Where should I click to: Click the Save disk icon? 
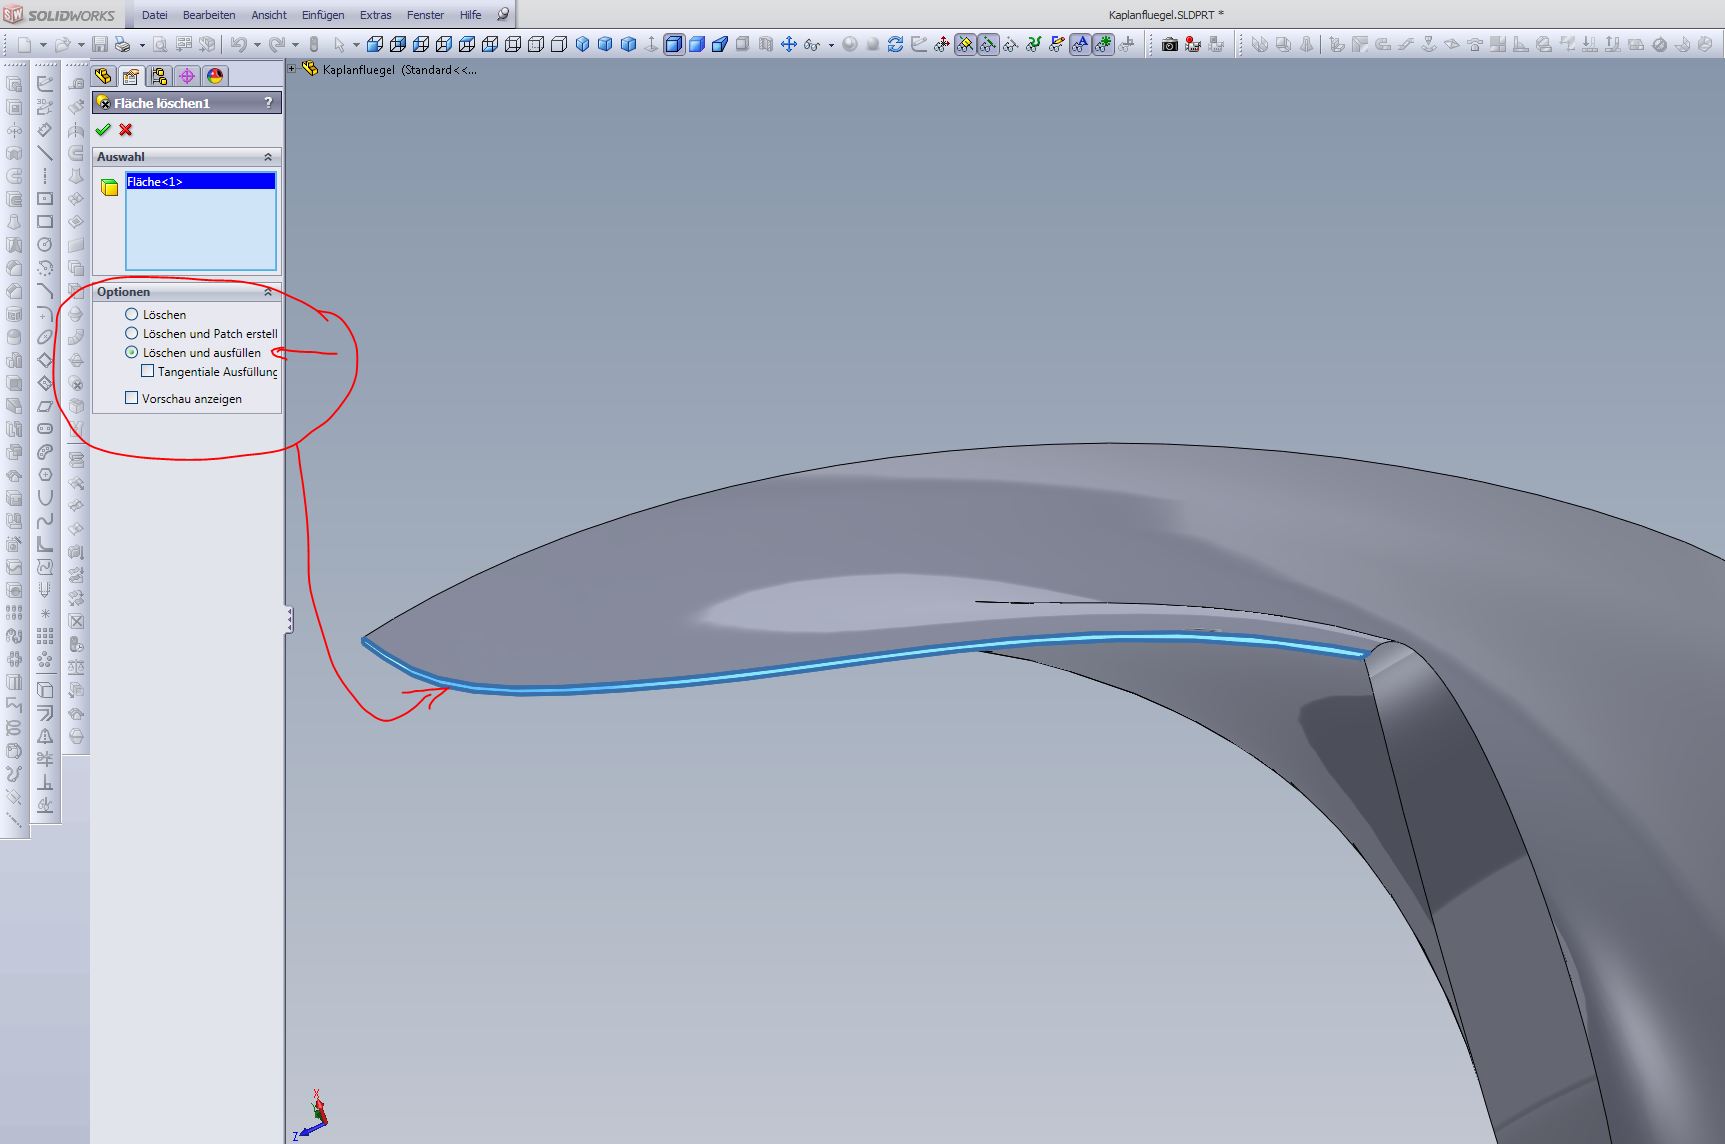click(x=100, y=44)
